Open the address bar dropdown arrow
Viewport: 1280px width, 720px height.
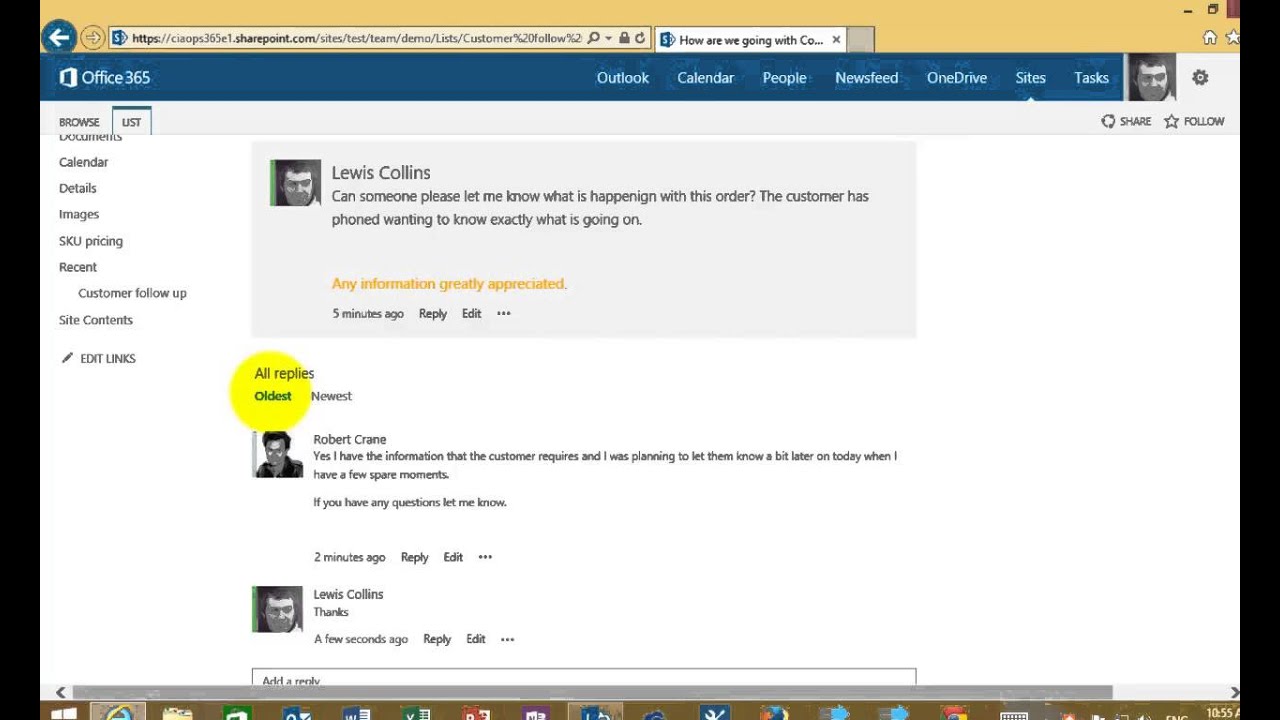coord(608,39)
